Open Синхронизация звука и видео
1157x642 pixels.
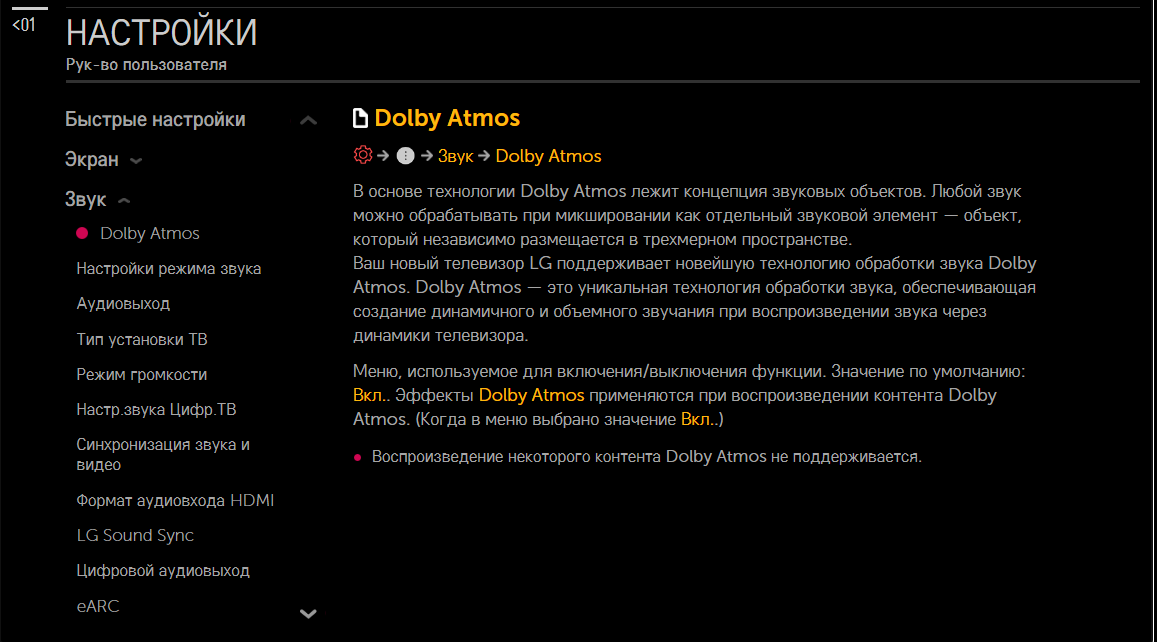[x=162, y=454]
